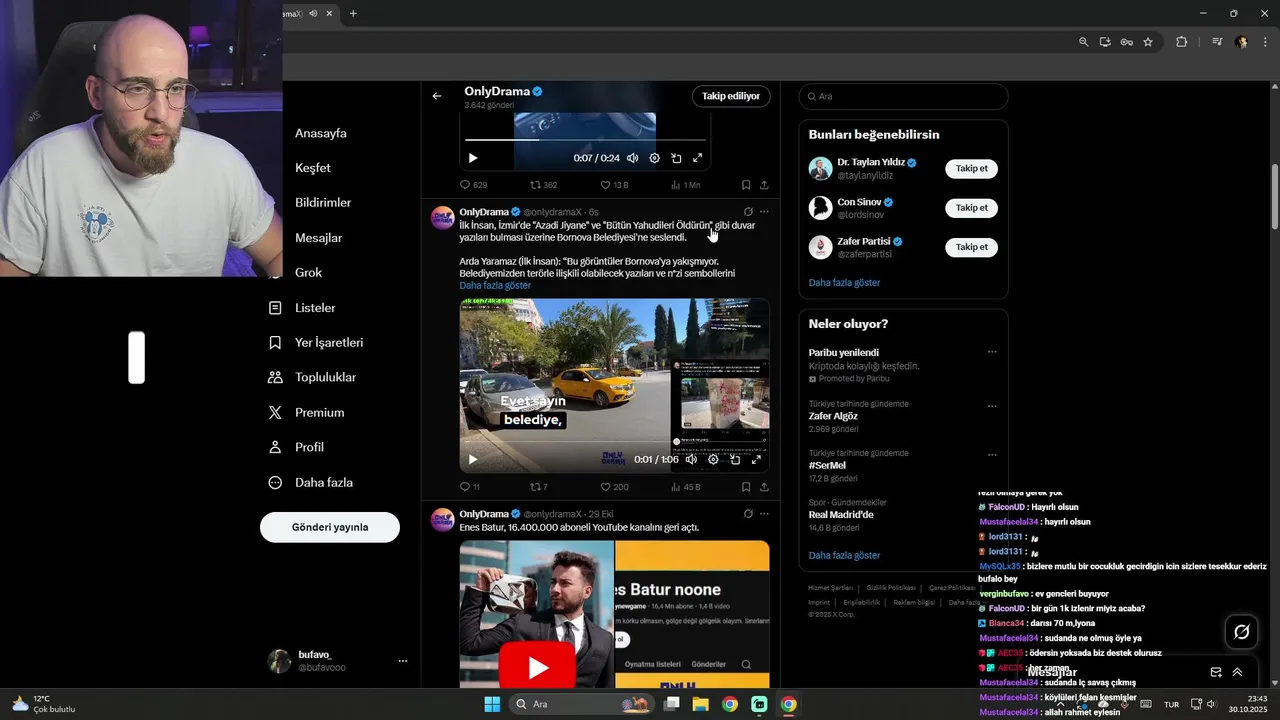Open the Real Madrid'de trend

coord(841,515)
